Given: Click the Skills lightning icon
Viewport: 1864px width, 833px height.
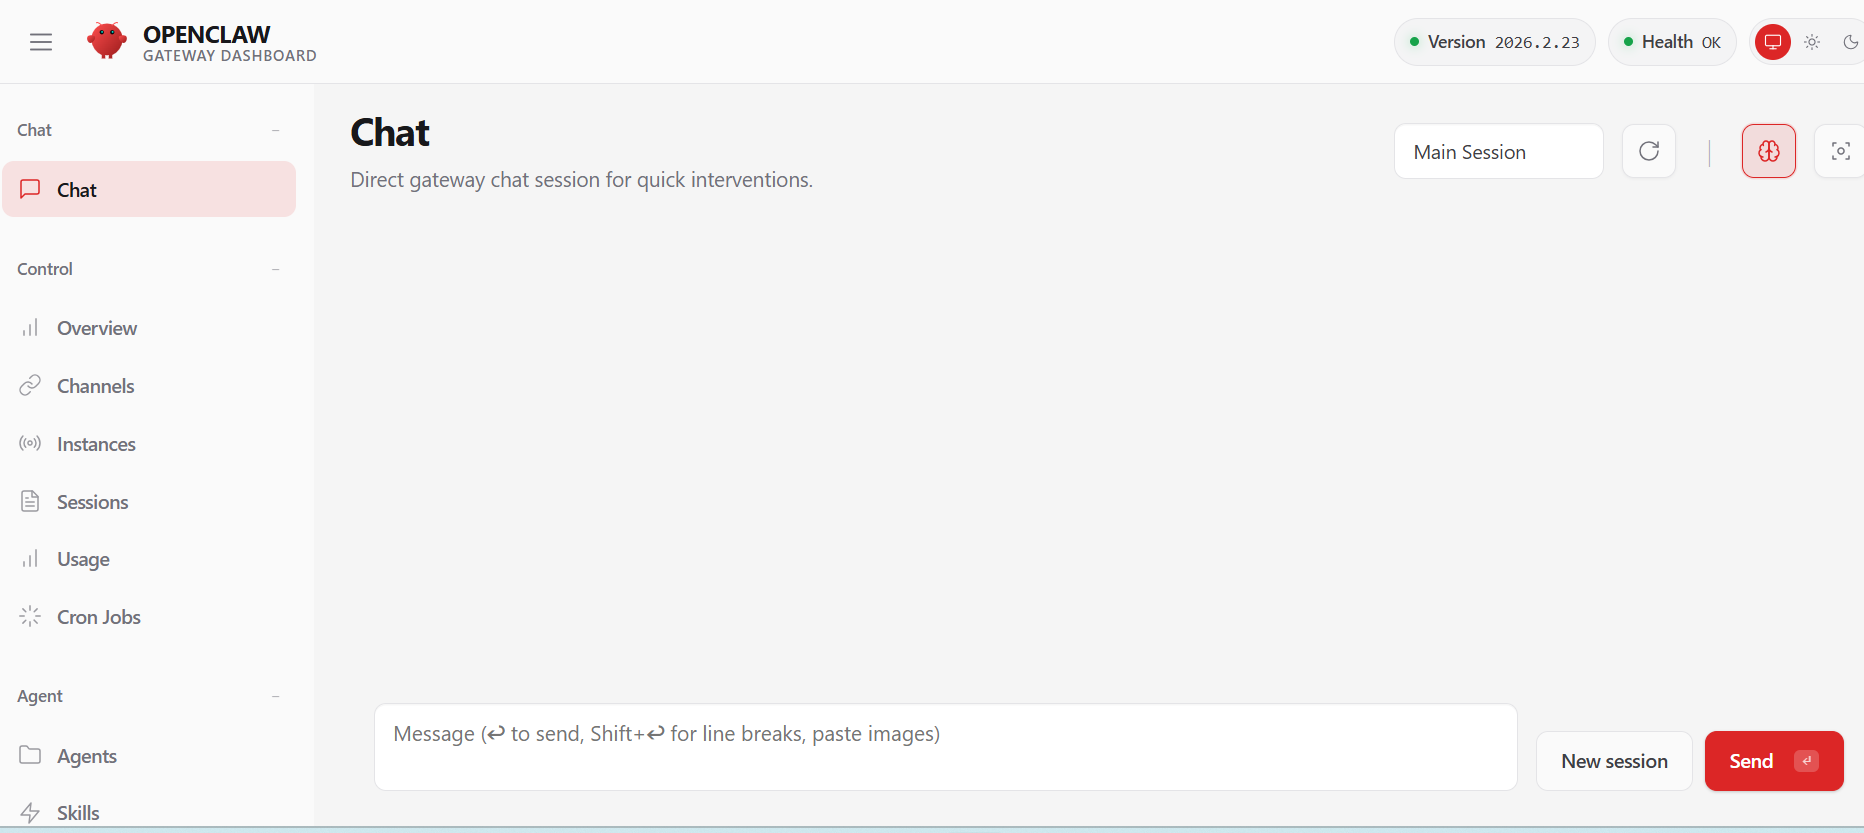Looking at the screenshot, I should [30, 813].
